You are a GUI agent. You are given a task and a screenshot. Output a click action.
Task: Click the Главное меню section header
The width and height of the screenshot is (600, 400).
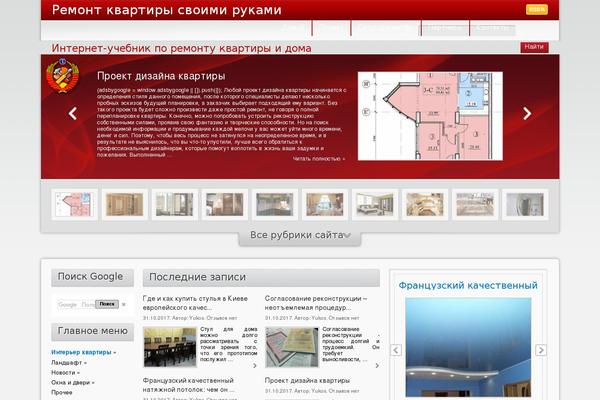(x=93, y=331)
